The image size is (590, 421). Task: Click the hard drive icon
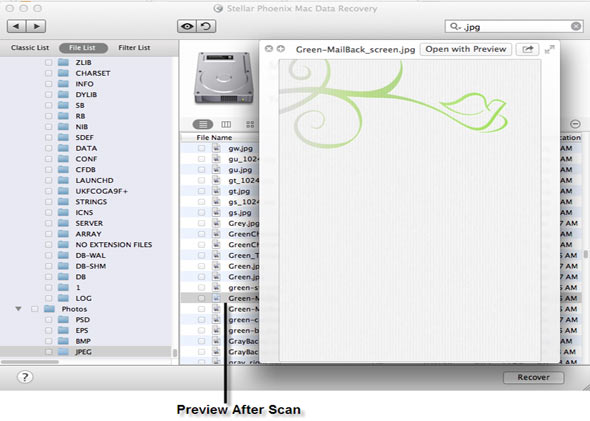click(x=223, y=78)
